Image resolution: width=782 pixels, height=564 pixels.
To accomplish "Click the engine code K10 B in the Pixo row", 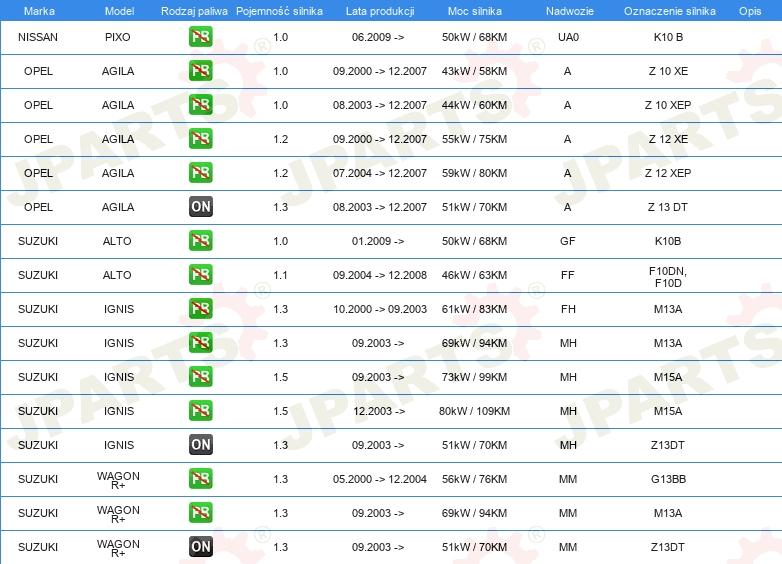I will click(x=668, y=37).
